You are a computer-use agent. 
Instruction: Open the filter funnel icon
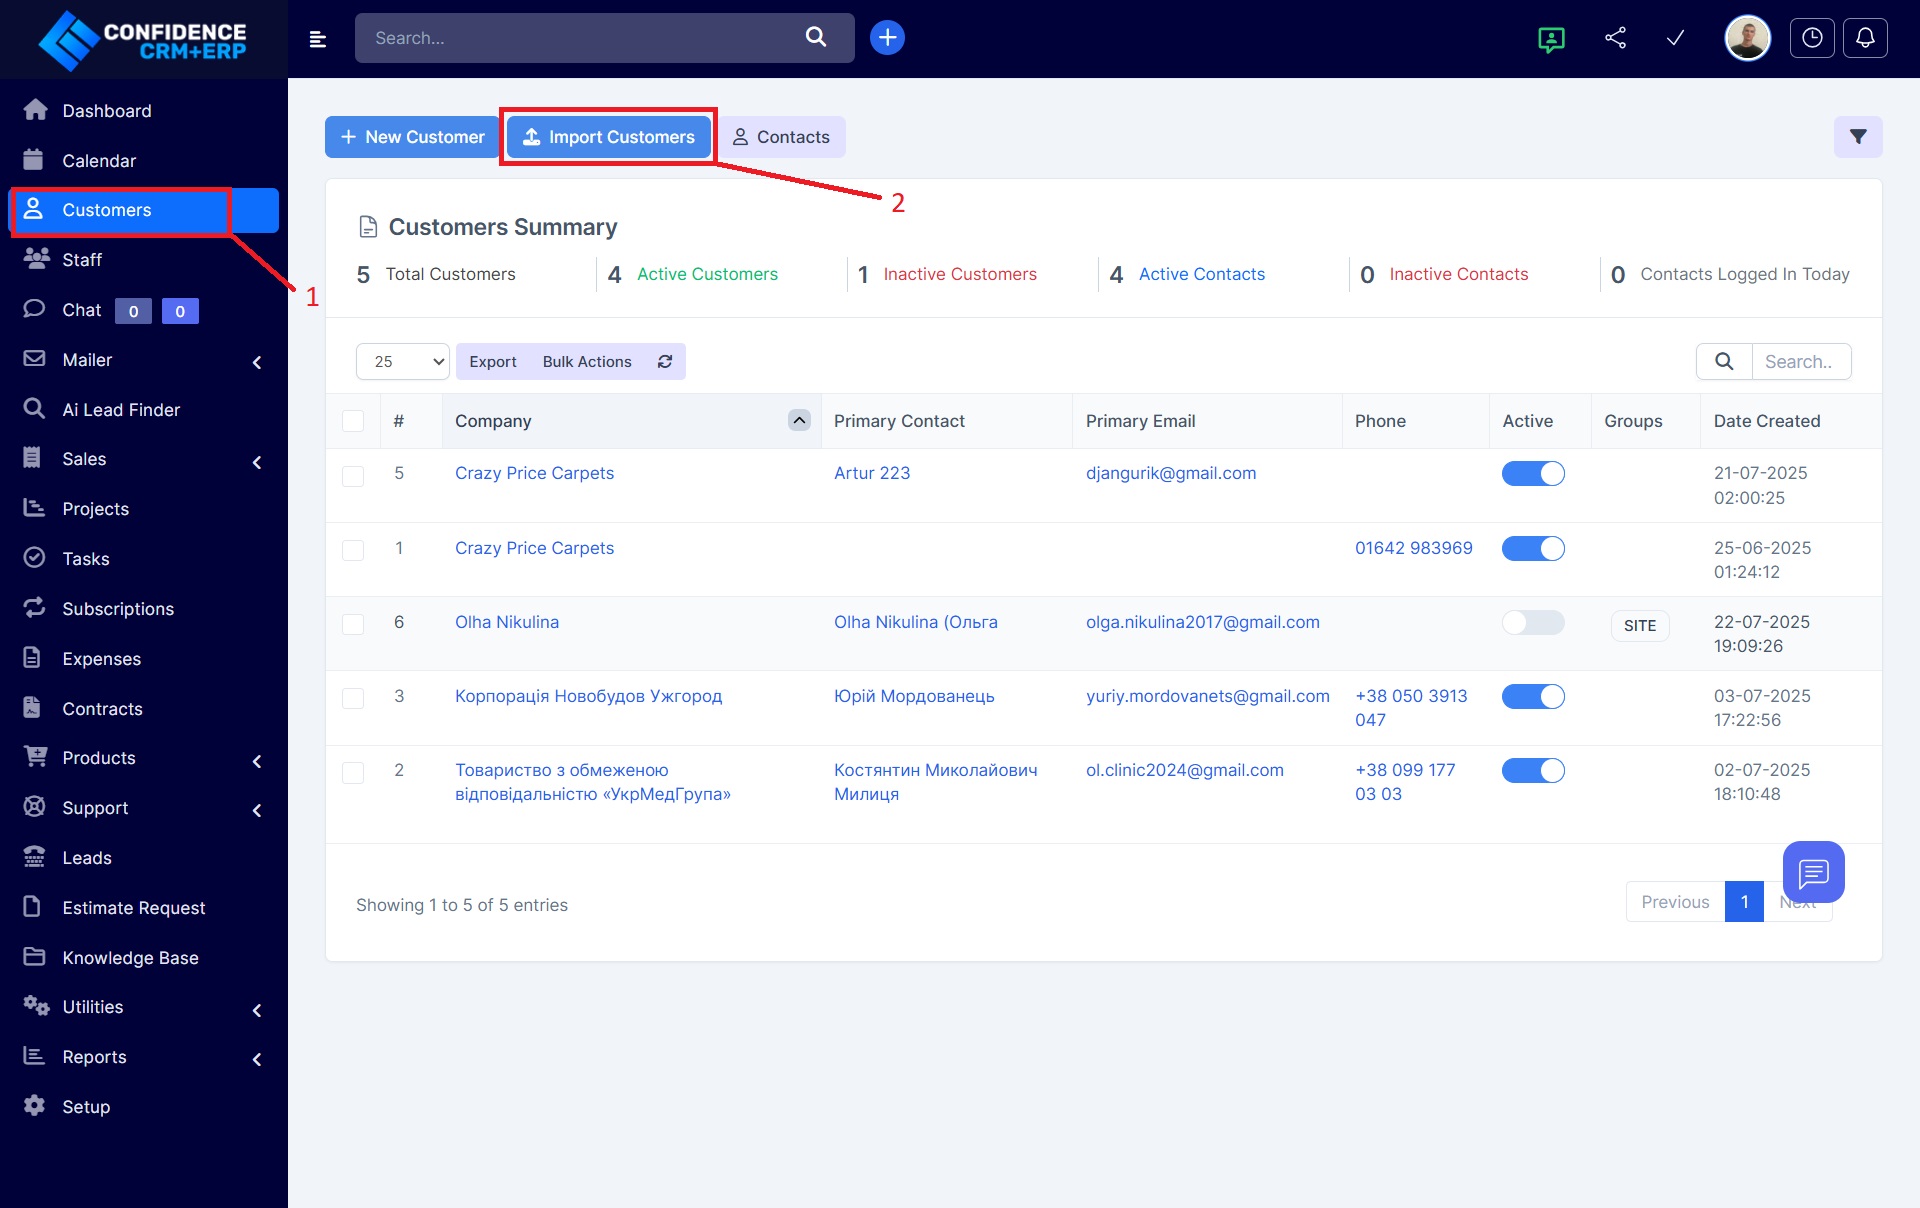tap(1858, 137)
